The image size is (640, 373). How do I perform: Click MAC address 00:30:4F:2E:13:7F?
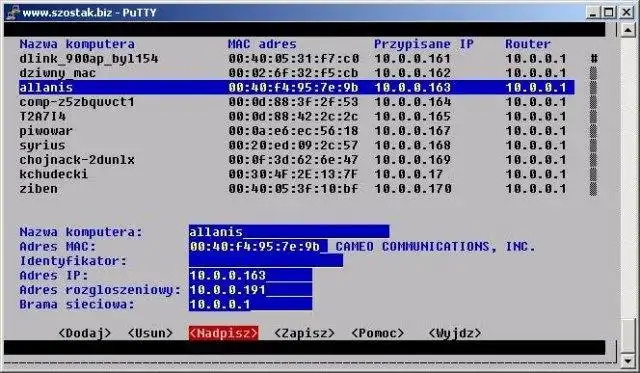(x=293, y=174)
